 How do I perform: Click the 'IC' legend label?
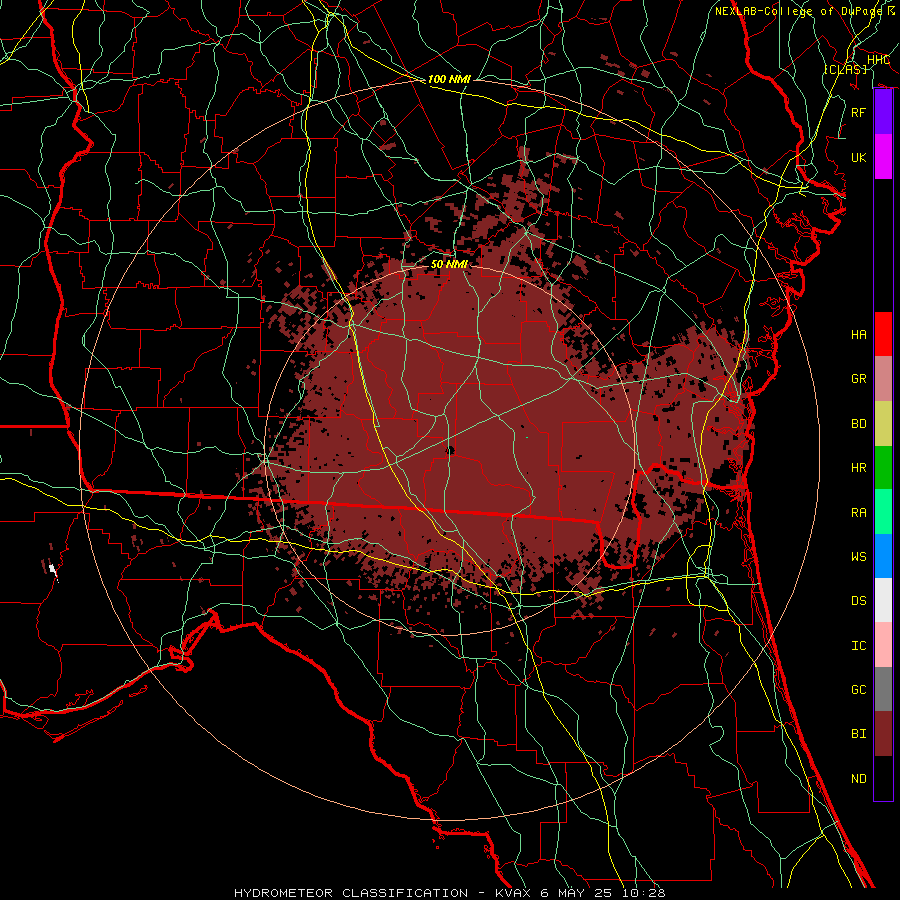click(858, 646)
